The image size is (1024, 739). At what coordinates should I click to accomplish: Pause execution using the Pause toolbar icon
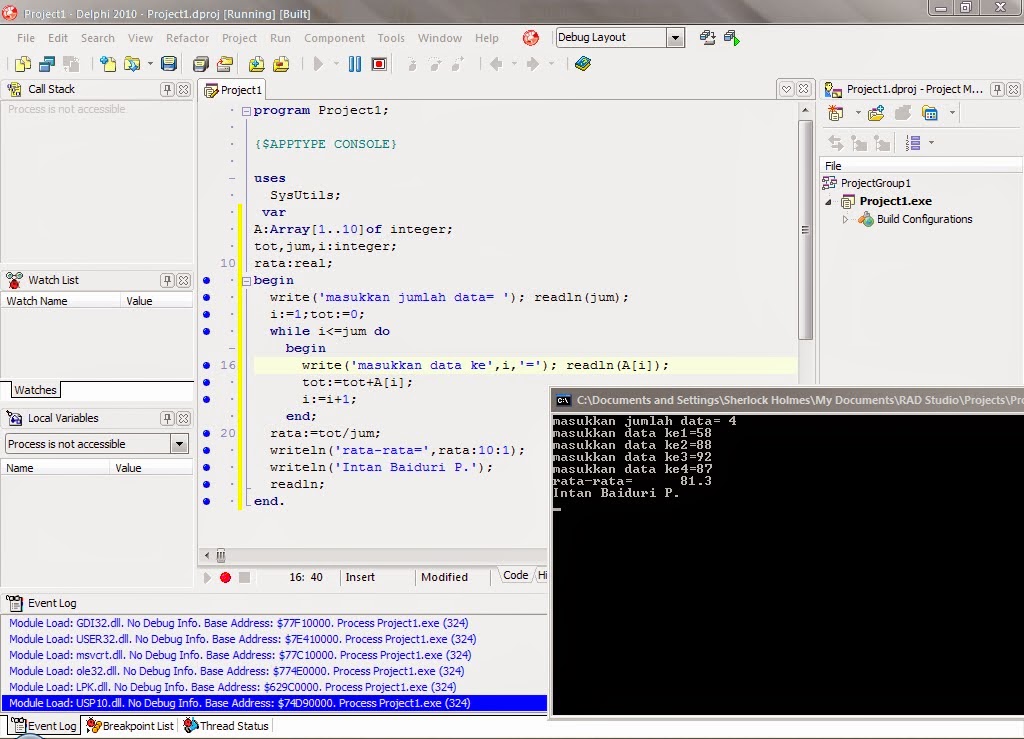[355, 63]
